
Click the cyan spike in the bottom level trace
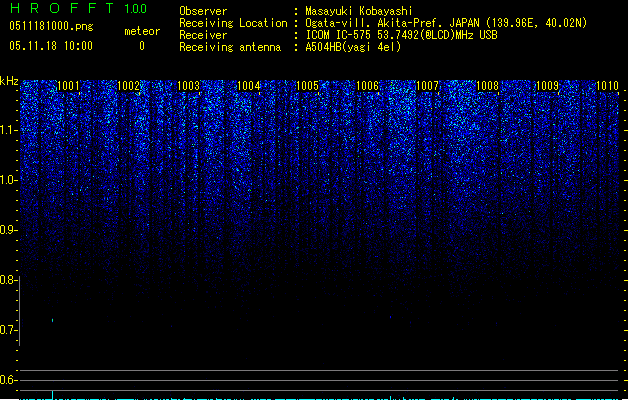tap(53, 395)
